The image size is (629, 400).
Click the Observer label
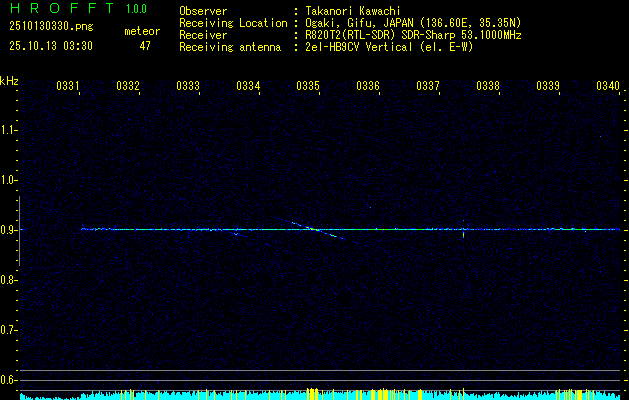(203, 11)
